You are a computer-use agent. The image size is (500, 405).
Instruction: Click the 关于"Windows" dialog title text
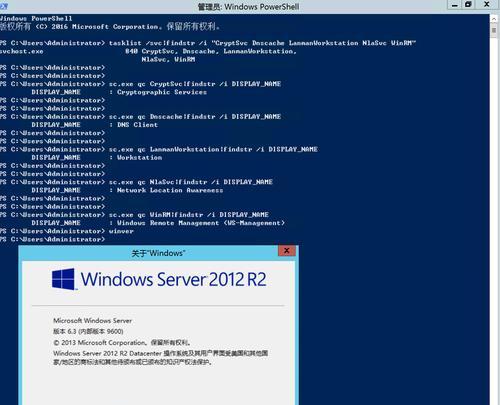158,253
